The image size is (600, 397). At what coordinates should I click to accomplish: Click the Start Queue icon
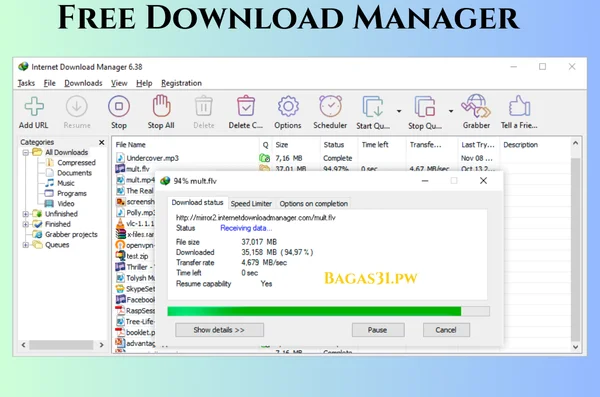pos(373,107)
